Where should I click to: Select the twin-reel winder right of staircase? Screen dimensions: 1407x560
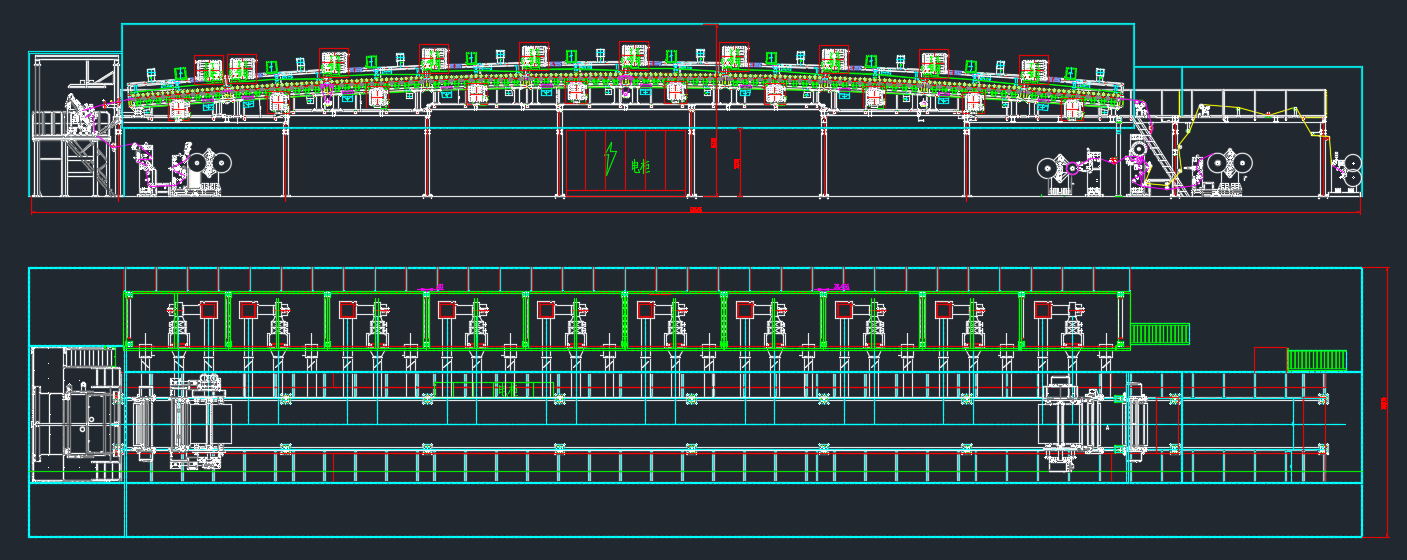tap(1230, 164)
